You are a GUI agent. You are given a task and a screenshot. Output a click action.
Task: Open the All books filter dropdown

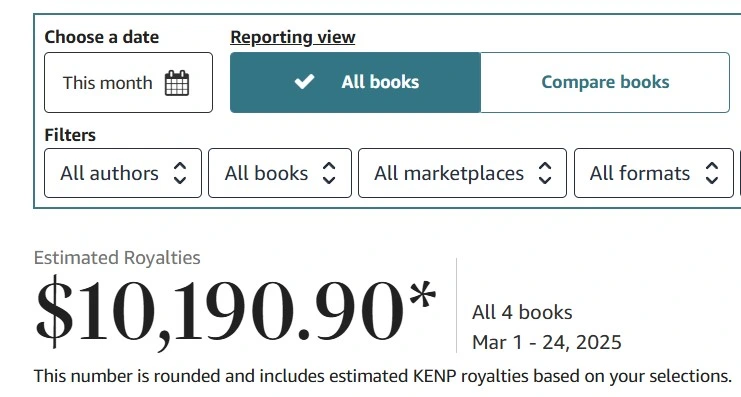pos(280,173)
